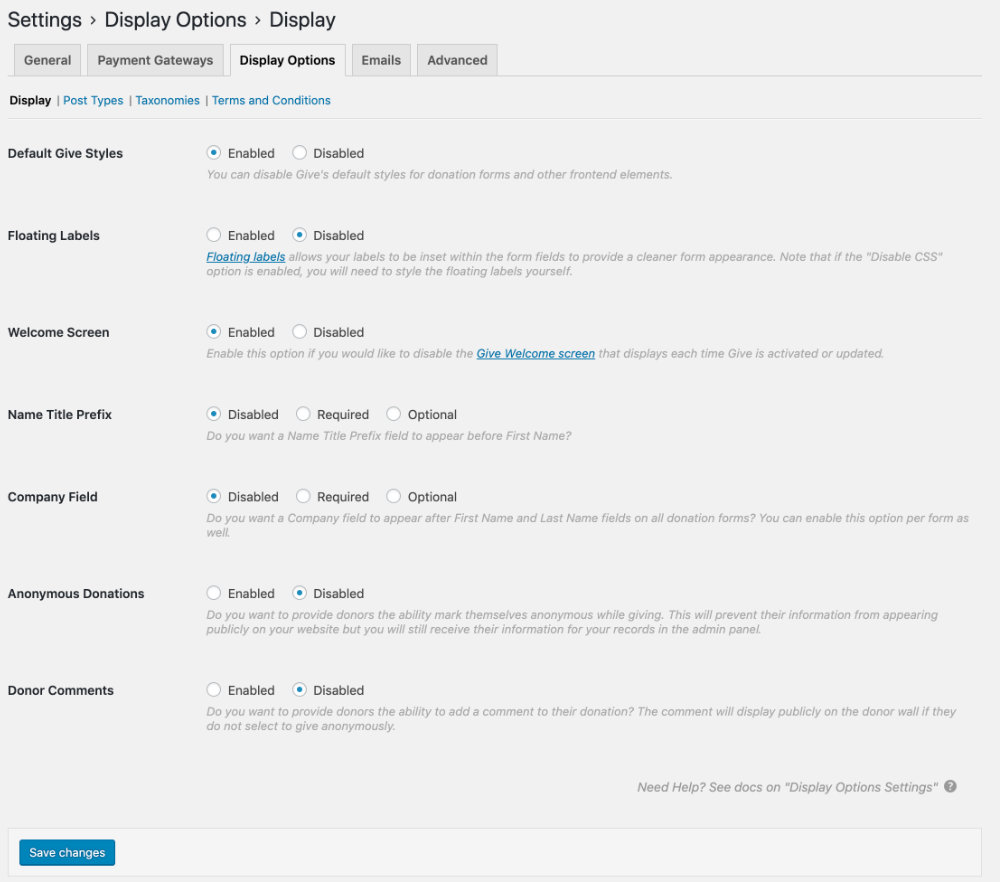The height and width of the screenshot is (882, 1000).
Task: Set Company Field to Optional
Action: point(393,496)
